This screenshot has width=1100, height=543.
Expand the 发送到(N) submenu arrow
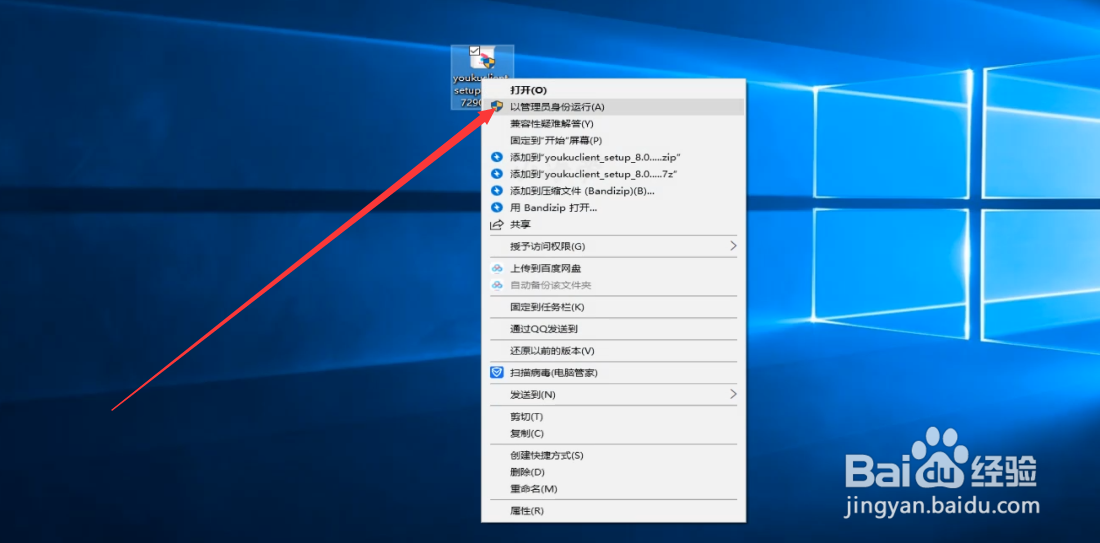(x=733, y=394)
